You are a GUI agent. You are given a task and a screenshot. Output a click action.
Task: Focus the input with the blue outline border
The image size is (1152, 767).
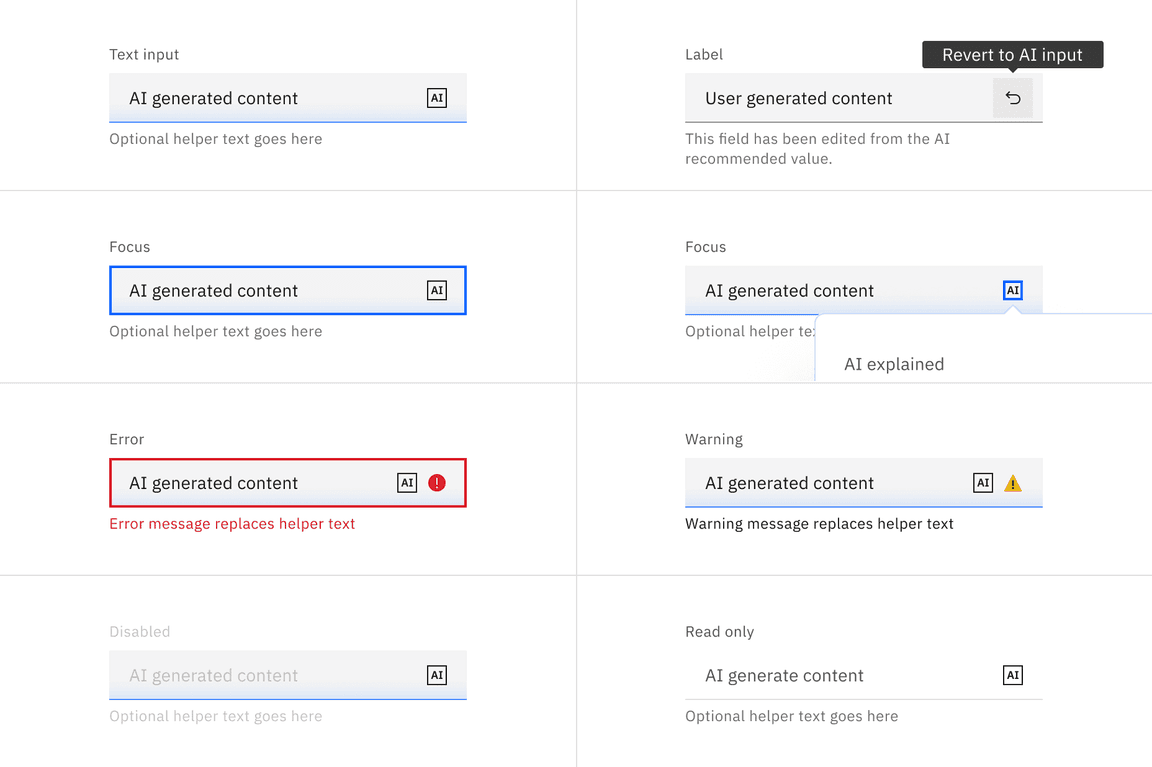tap(260, 291)
